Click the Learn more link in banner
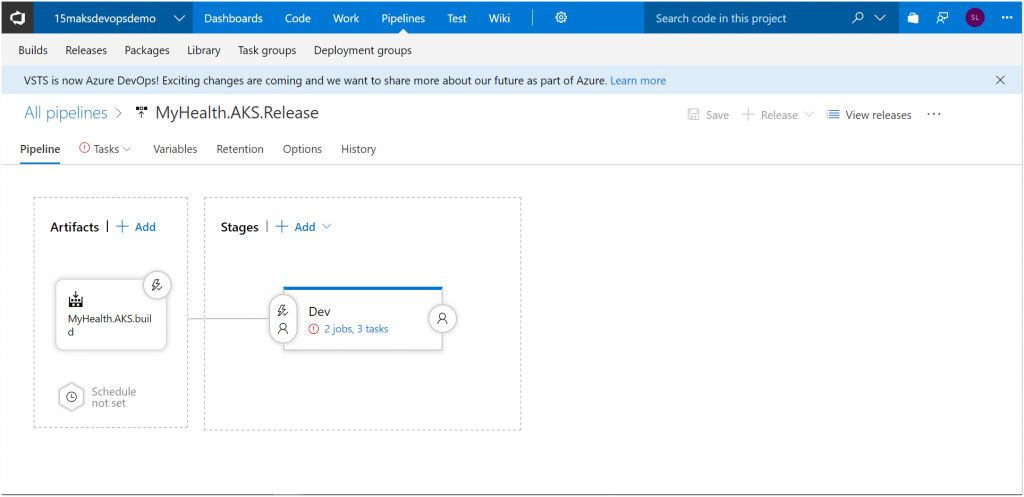 coord(638,81)
